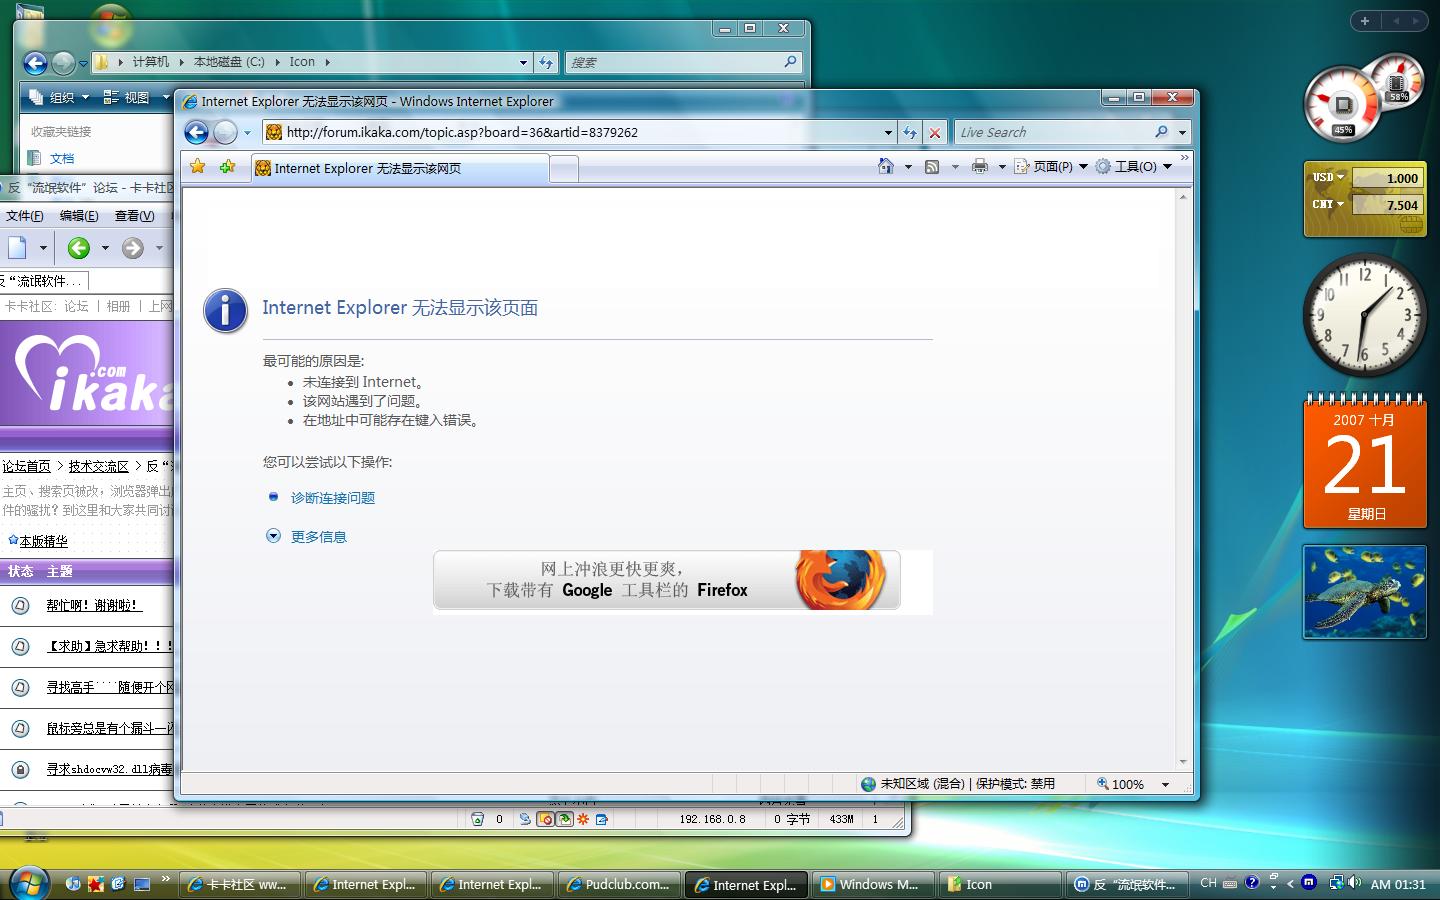1440x900 pixels.
Task: Go back in the front Internet Explorer window
Action: coord(197,132)
